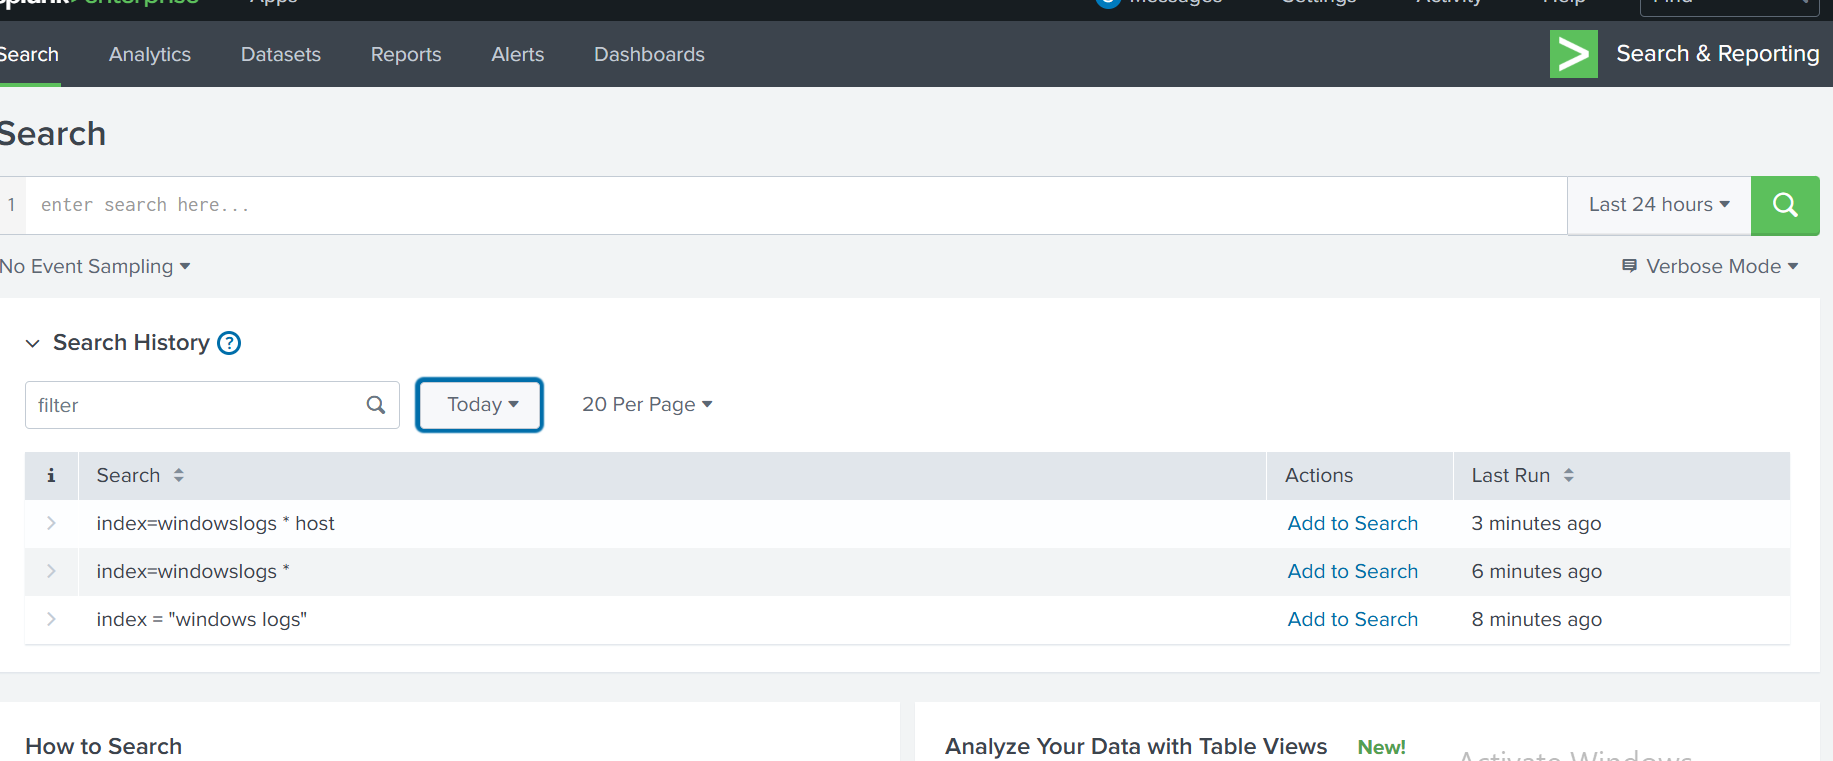Open the Last 24 hours time picker
Screen dimensions: 1833x761
click(1658, 205)
